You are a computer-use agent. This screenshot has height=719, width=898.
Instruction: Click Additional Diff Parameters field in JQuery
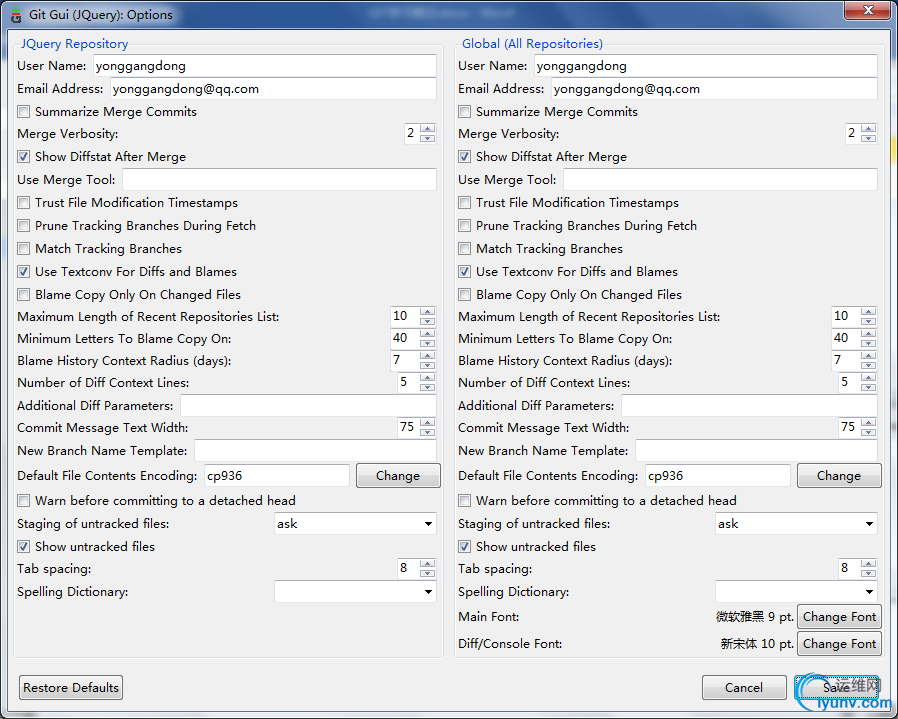[x=308, y=406]
